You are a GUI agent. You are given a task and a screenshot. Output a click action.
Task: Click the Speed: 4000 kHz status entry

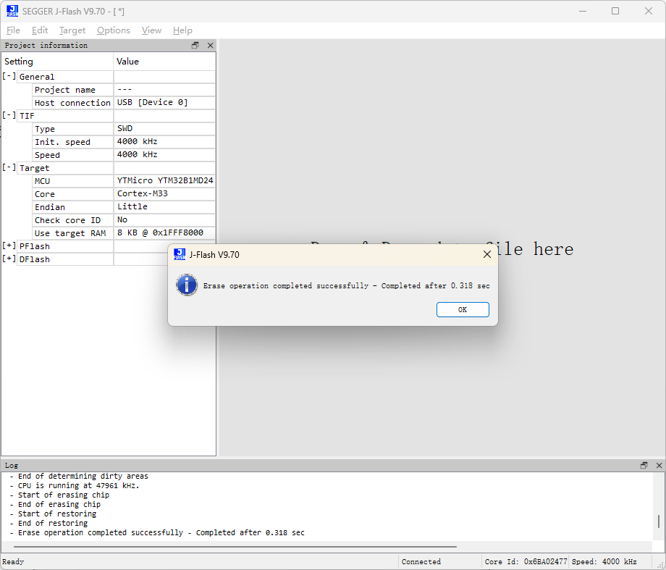coord(604,562)
